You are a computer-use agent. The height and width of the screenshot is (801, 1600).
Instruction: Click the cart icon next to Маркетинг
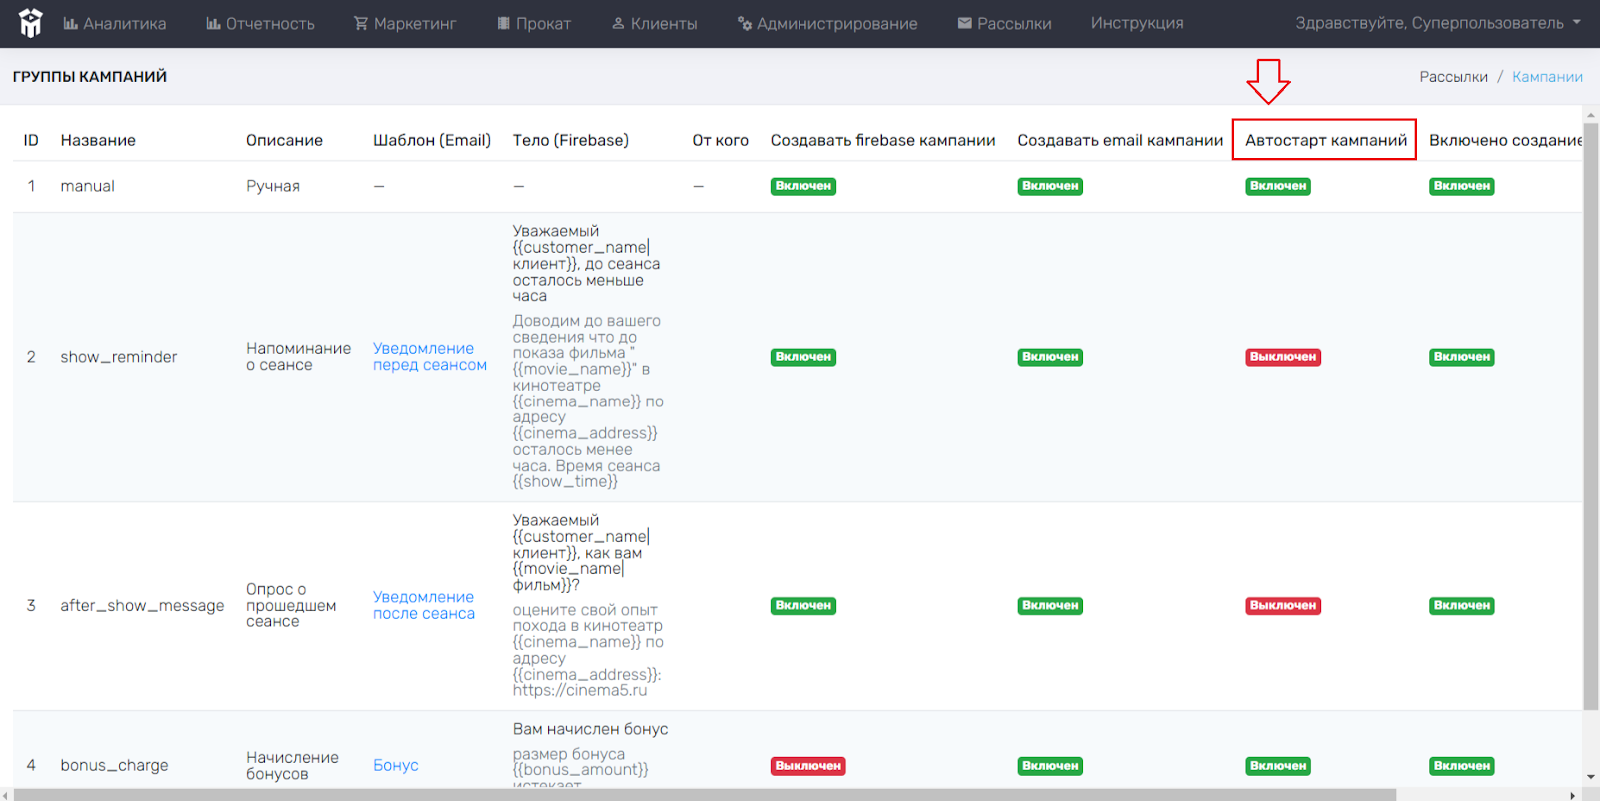pyautogui.click(x=361, y=23)
